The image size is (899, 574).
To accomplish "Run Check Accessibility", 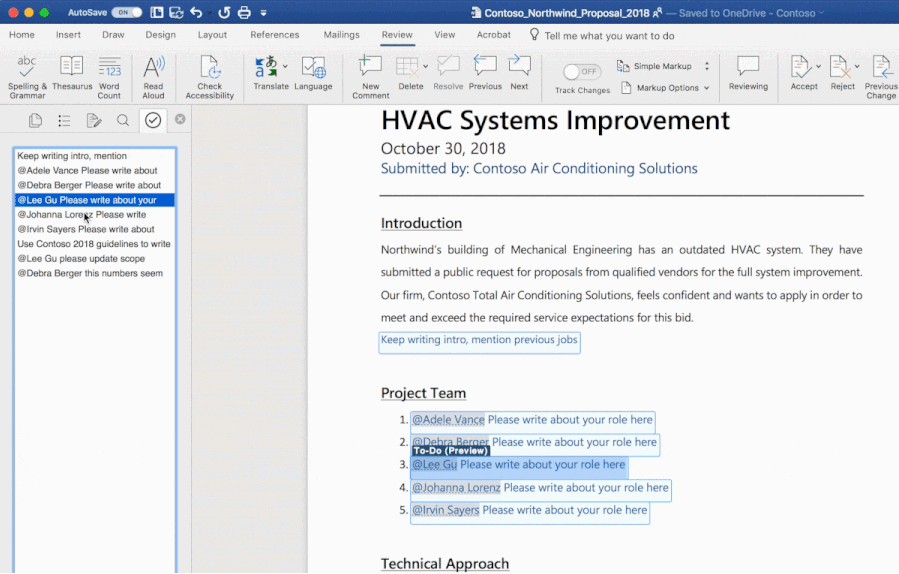I will click(209, 77).
